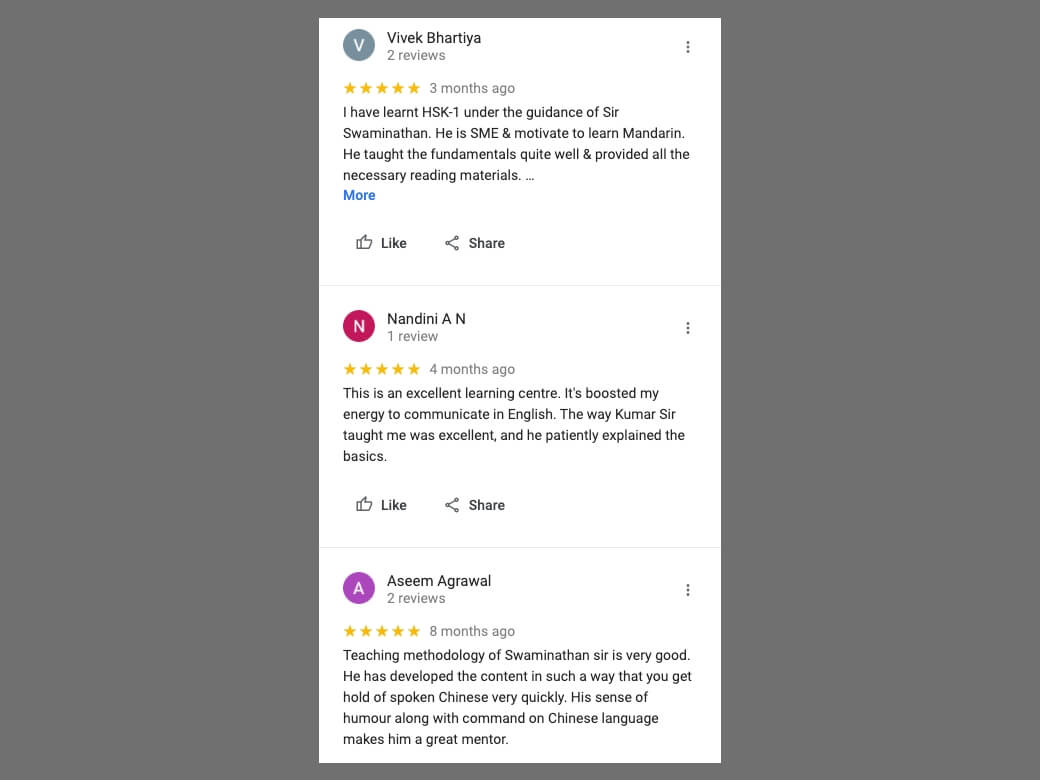
Task: Click the Share icon on Nandini's review
Action: click(452, 505)
